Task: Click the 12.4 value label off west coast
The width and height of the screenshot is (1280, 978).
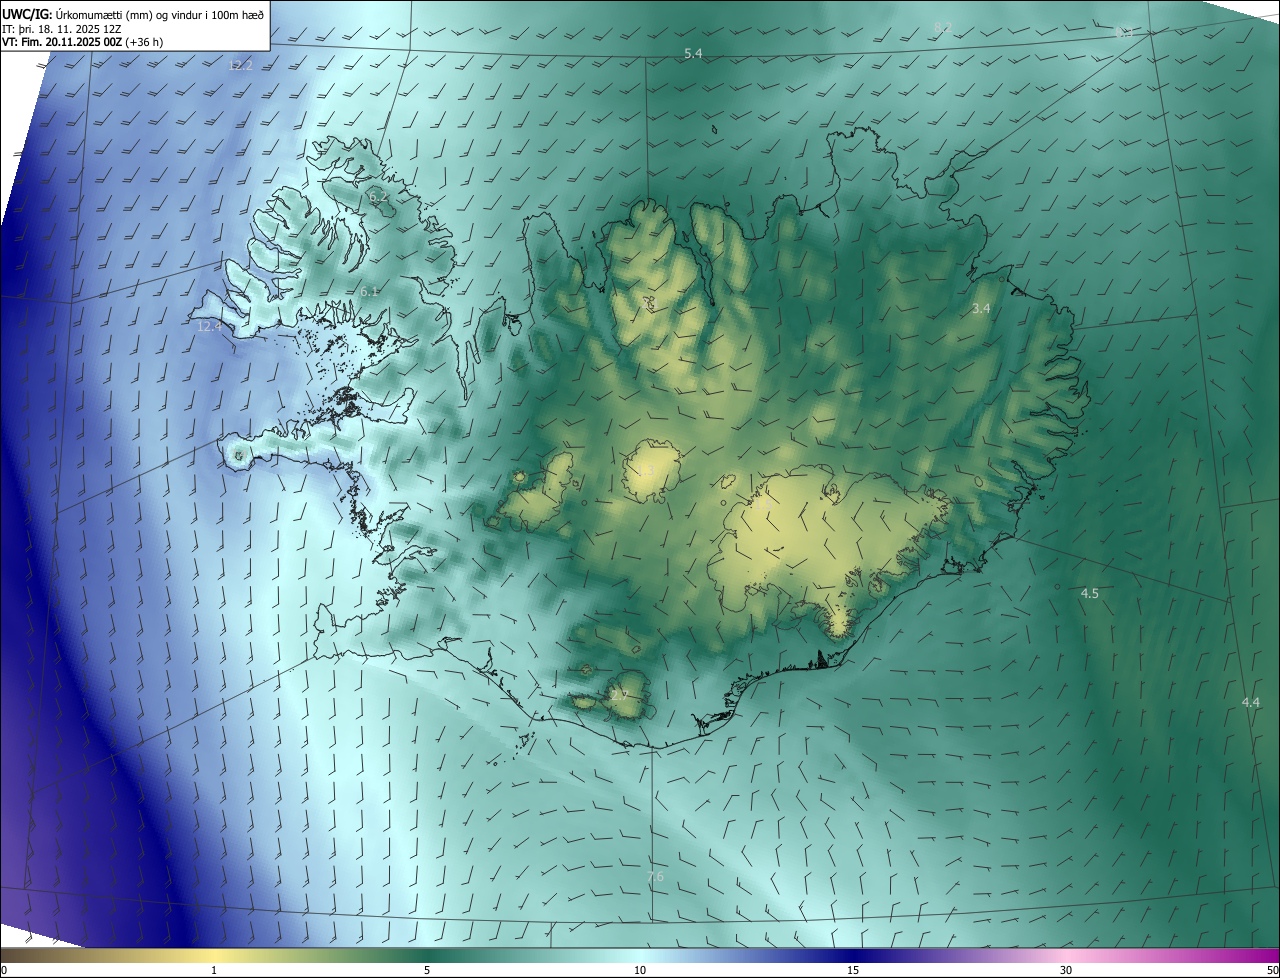Action: (x=209, y=326)
